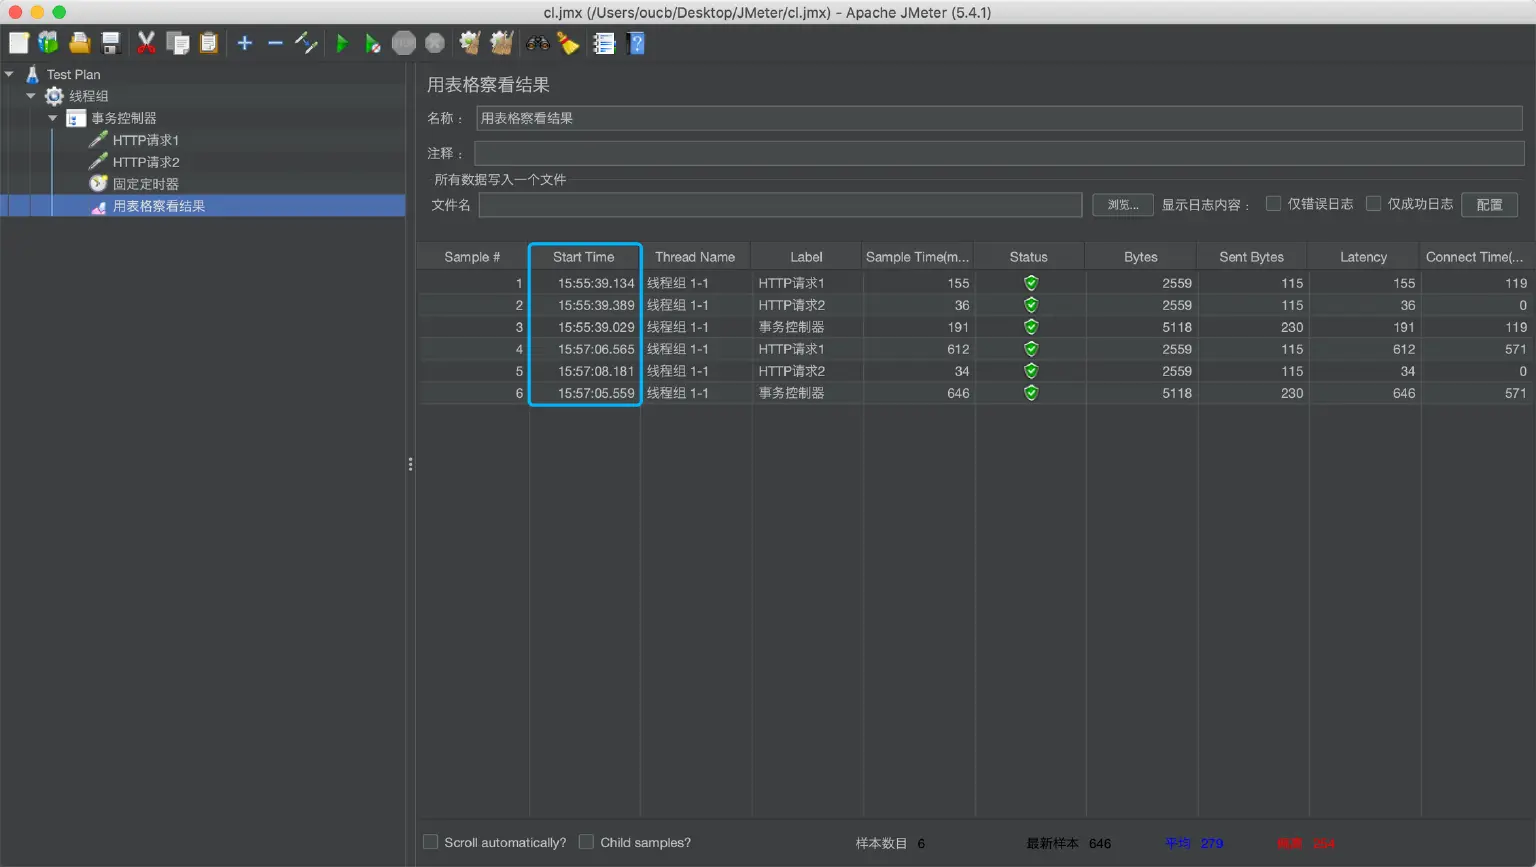Click the 文件名 filename input field
The width and height of the screenshot is (1536, 867).
point(780,205)
